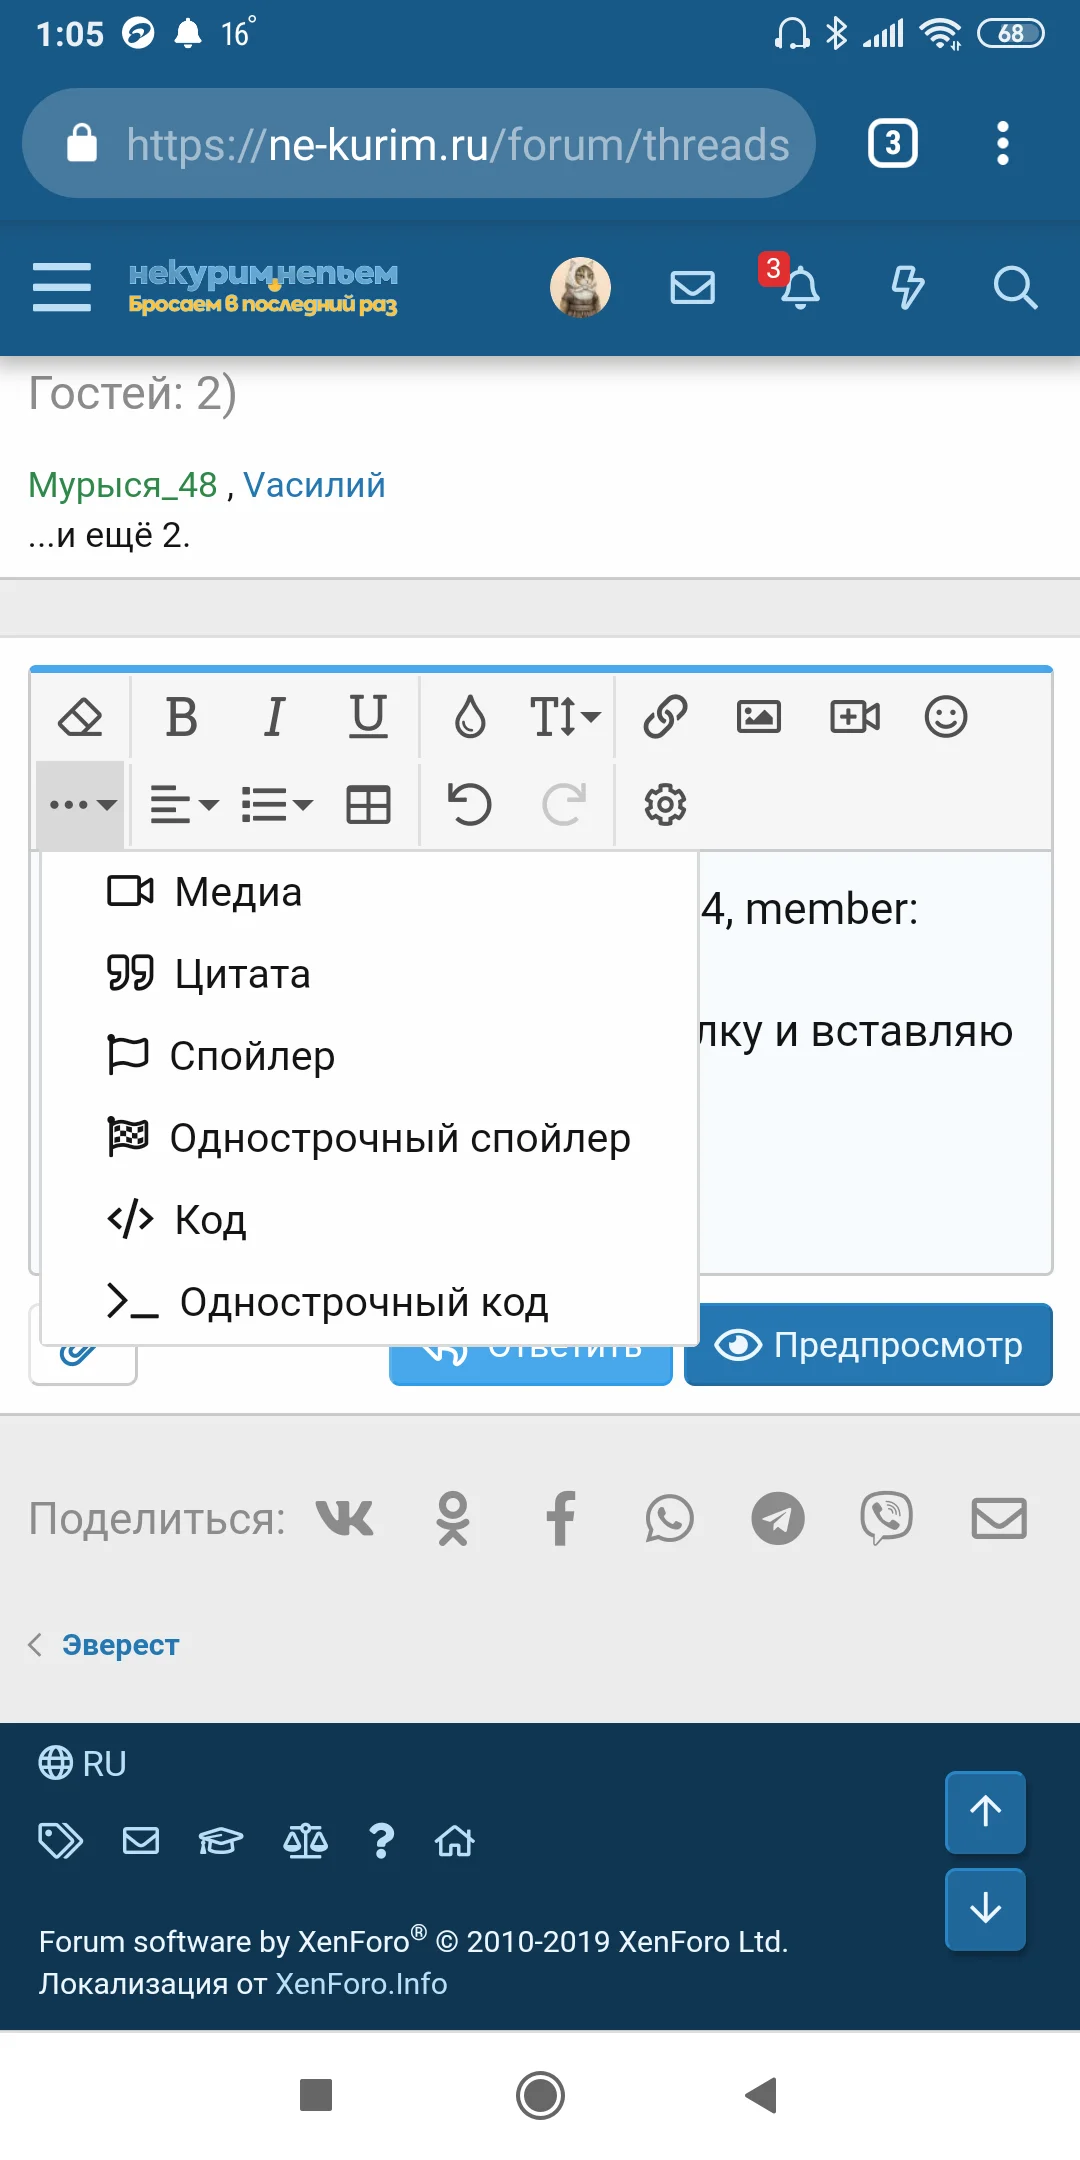Screen dimensions: 1080x2160
Task: Select Цитата in the insert menu
Action: point(241,974)
